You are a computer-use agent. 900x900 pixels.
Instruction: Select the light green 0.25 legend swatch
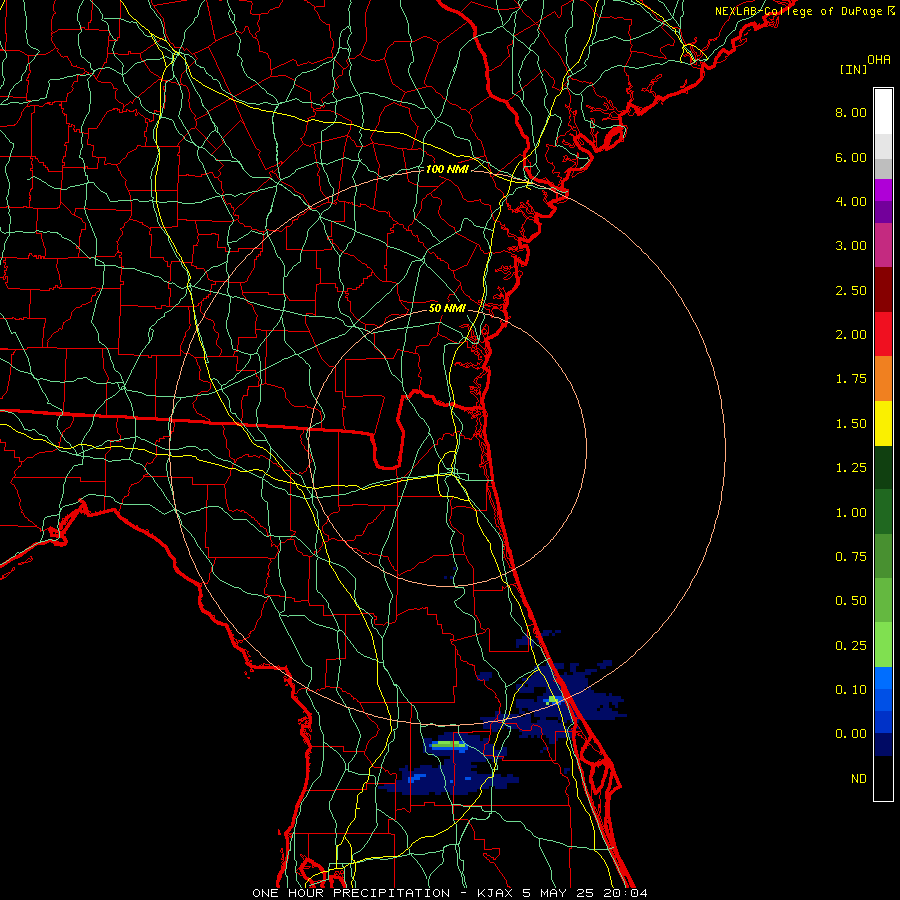883,645
